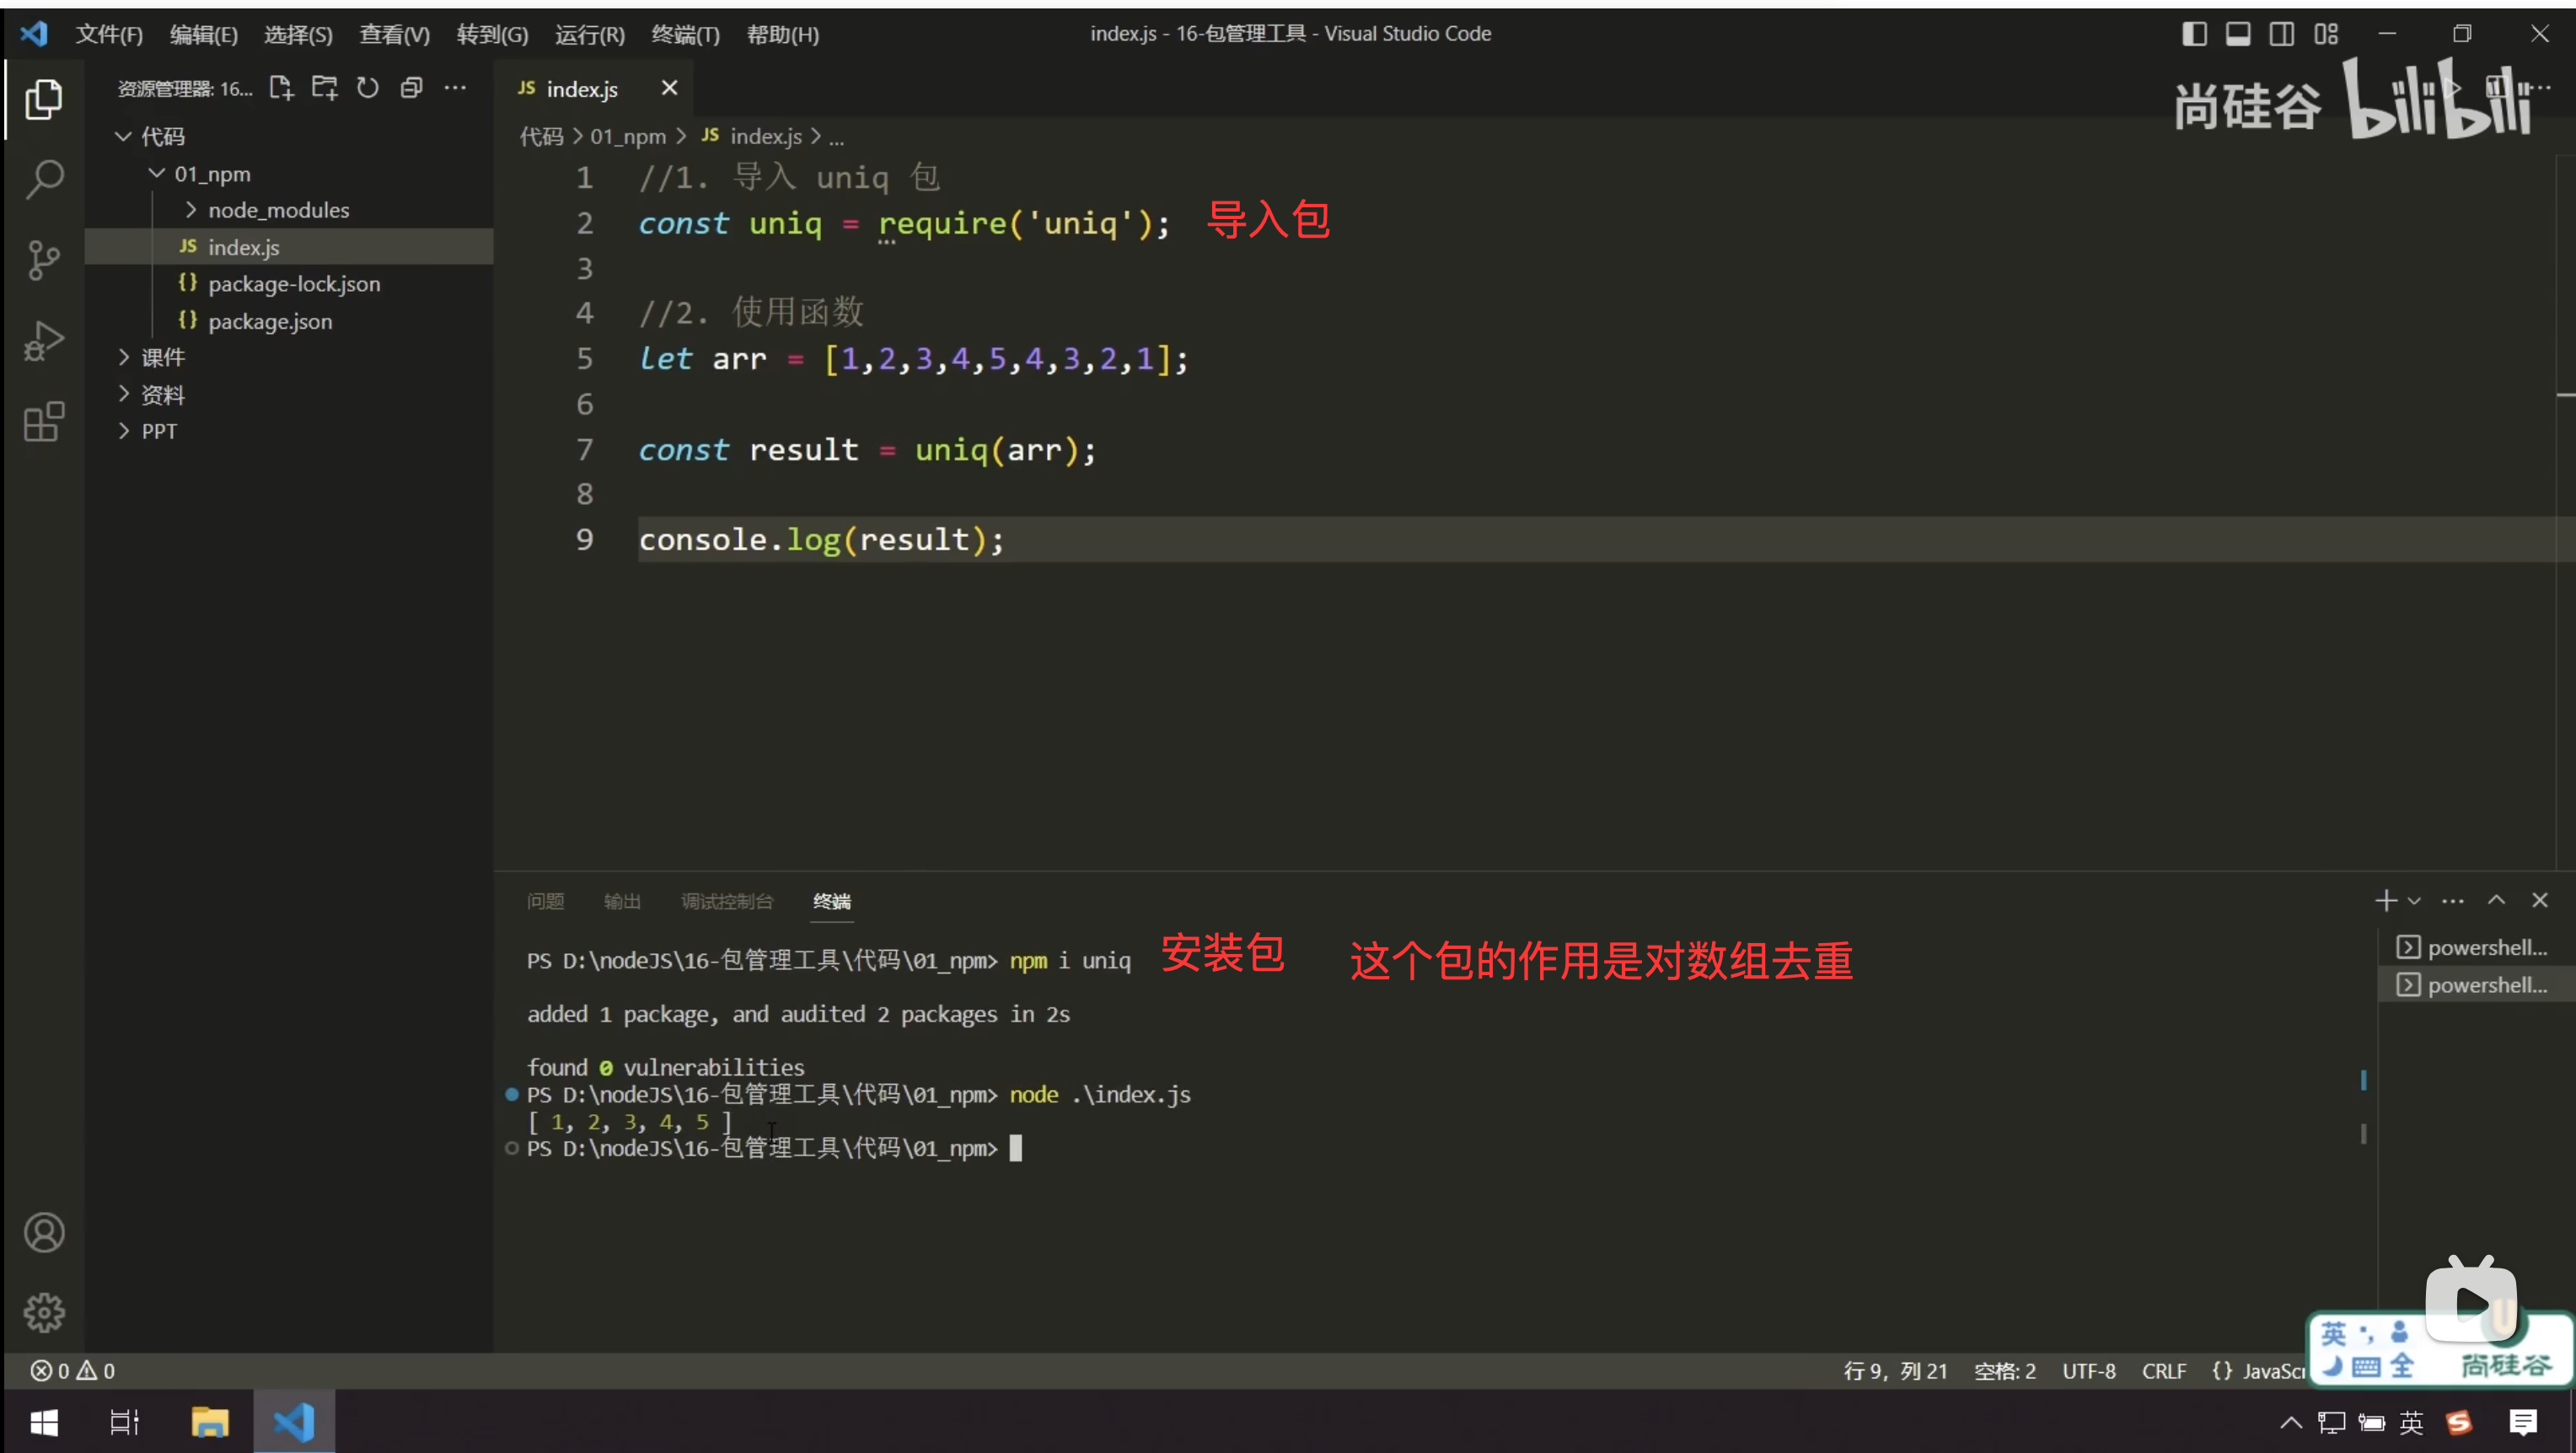Open the Source Control view
This screenshot has height=1453, width=2576.
[x=44, y=261]
